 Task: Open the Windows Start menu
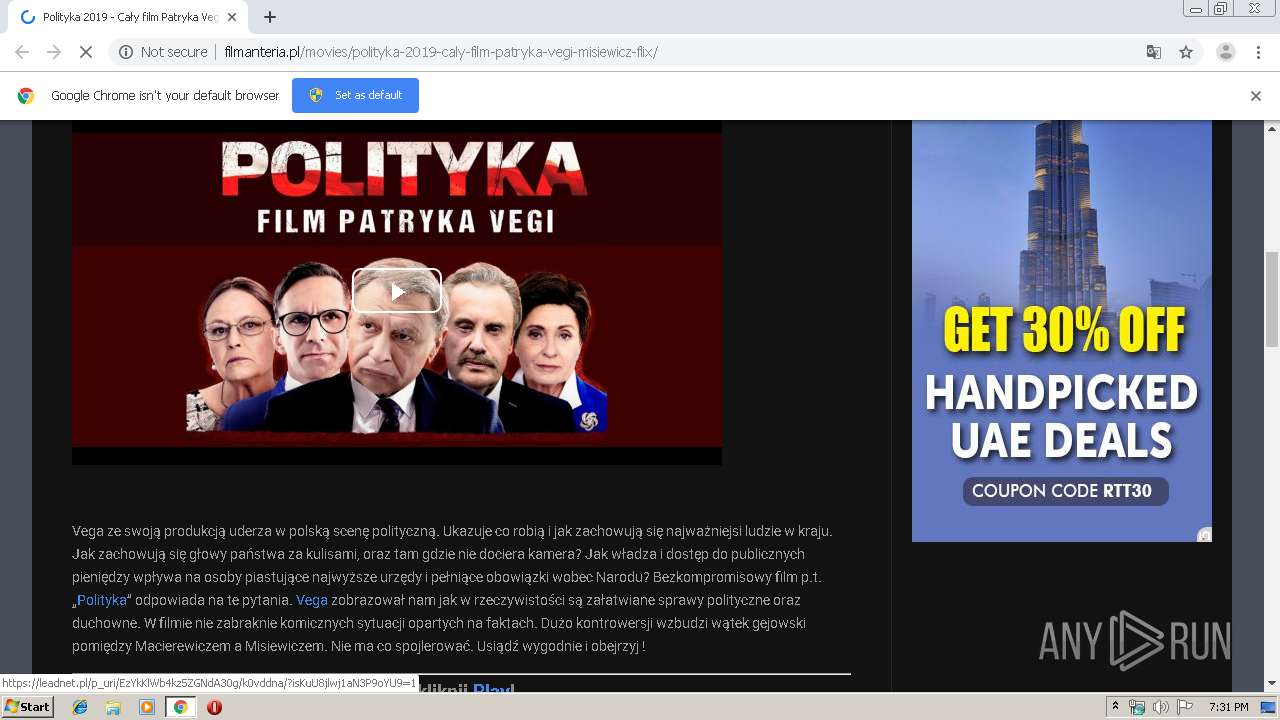(27, 707)
